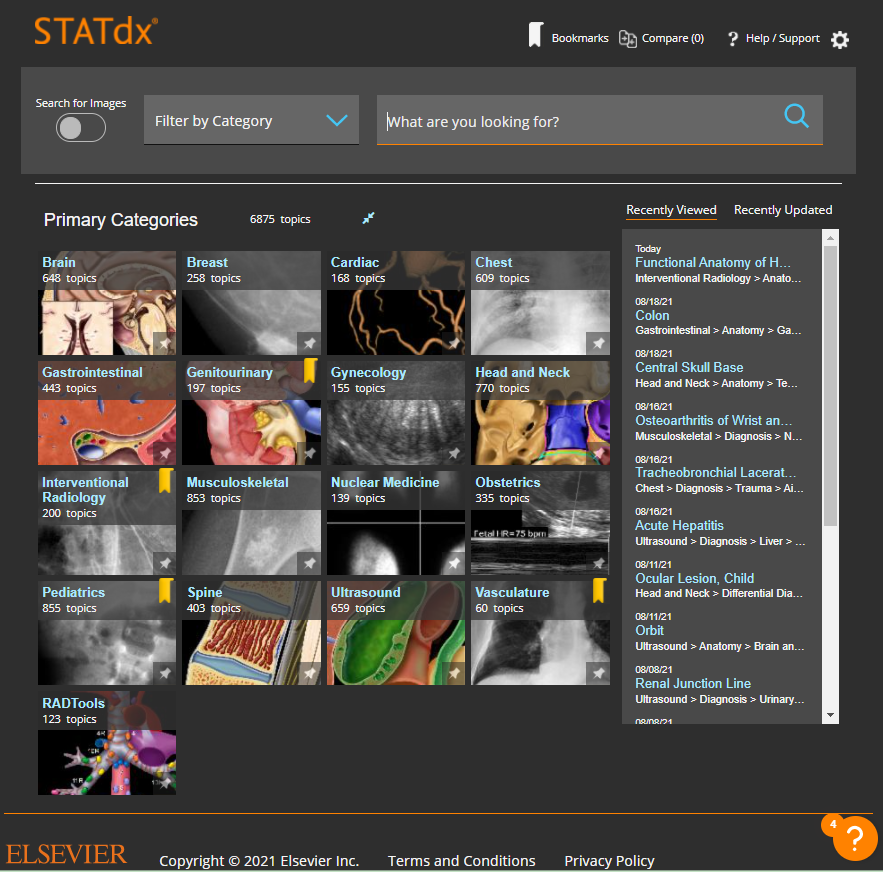Viewport: 883px width, 872px height.
Task: Pin the Gynecology category tile
Action: [x=454, y=453]
